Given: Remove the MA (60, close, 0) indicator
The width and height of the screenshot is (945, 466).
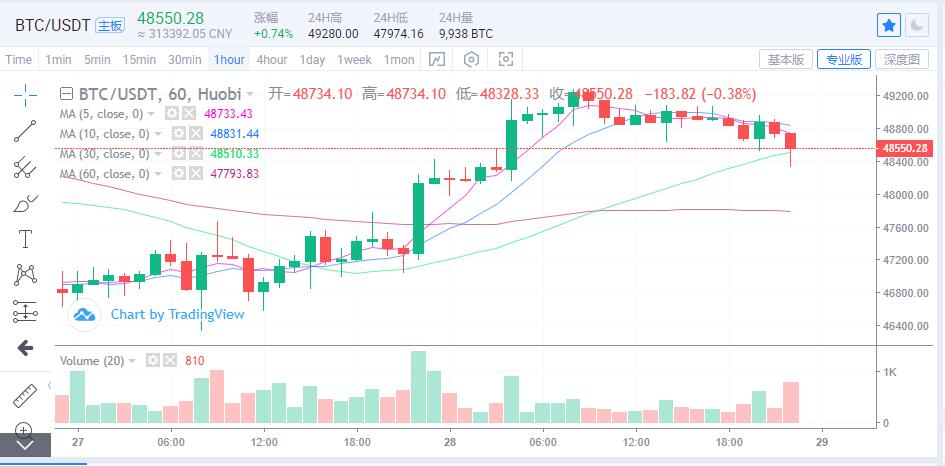Looking at the screenshot, I should pyautogui.click(x=194, y=174).
